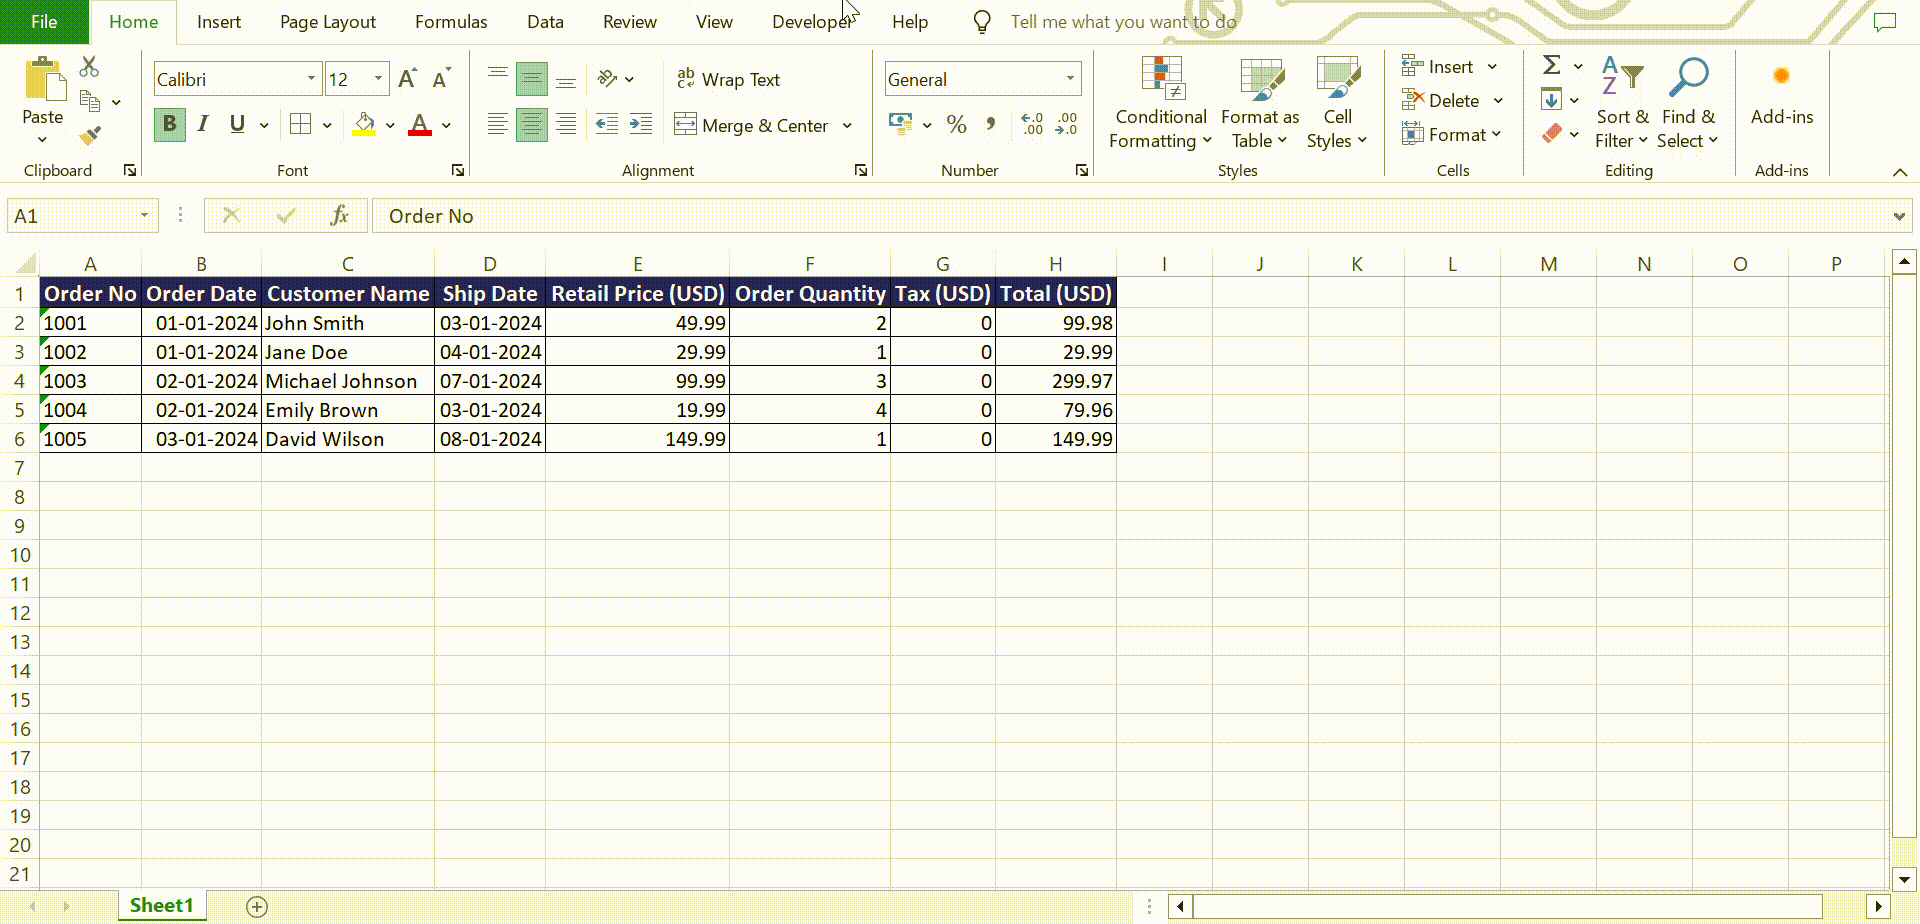Toggle Wrap Text

[x=729, y=80]
